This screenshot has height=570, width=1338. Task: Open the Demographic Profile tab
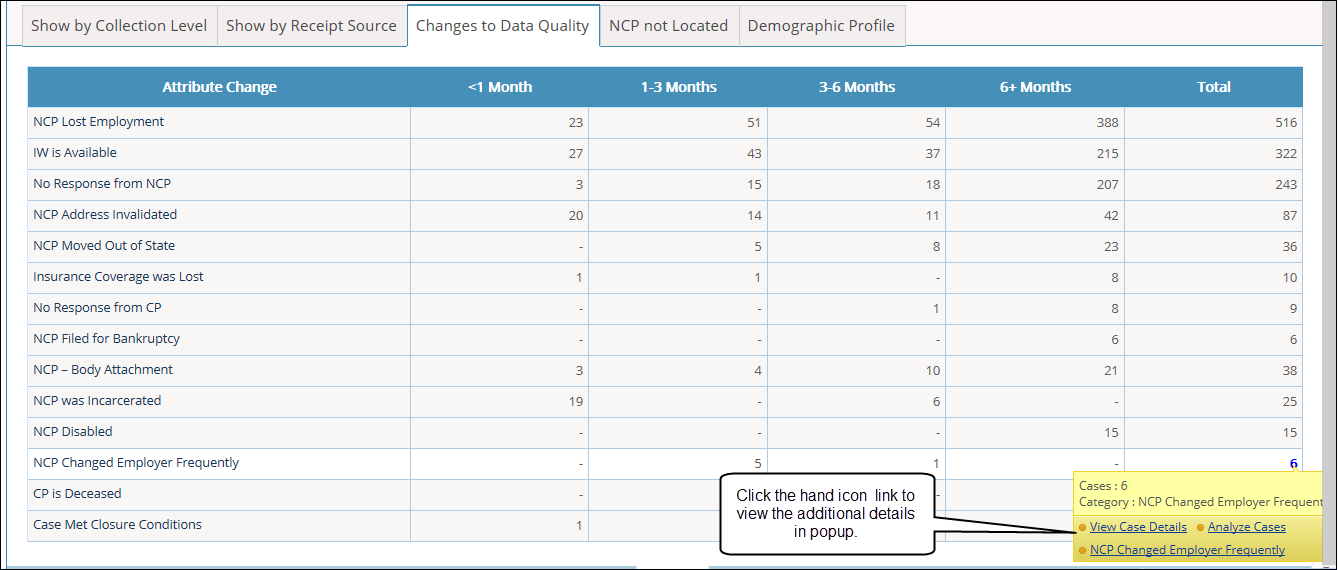tap(821, 26)
